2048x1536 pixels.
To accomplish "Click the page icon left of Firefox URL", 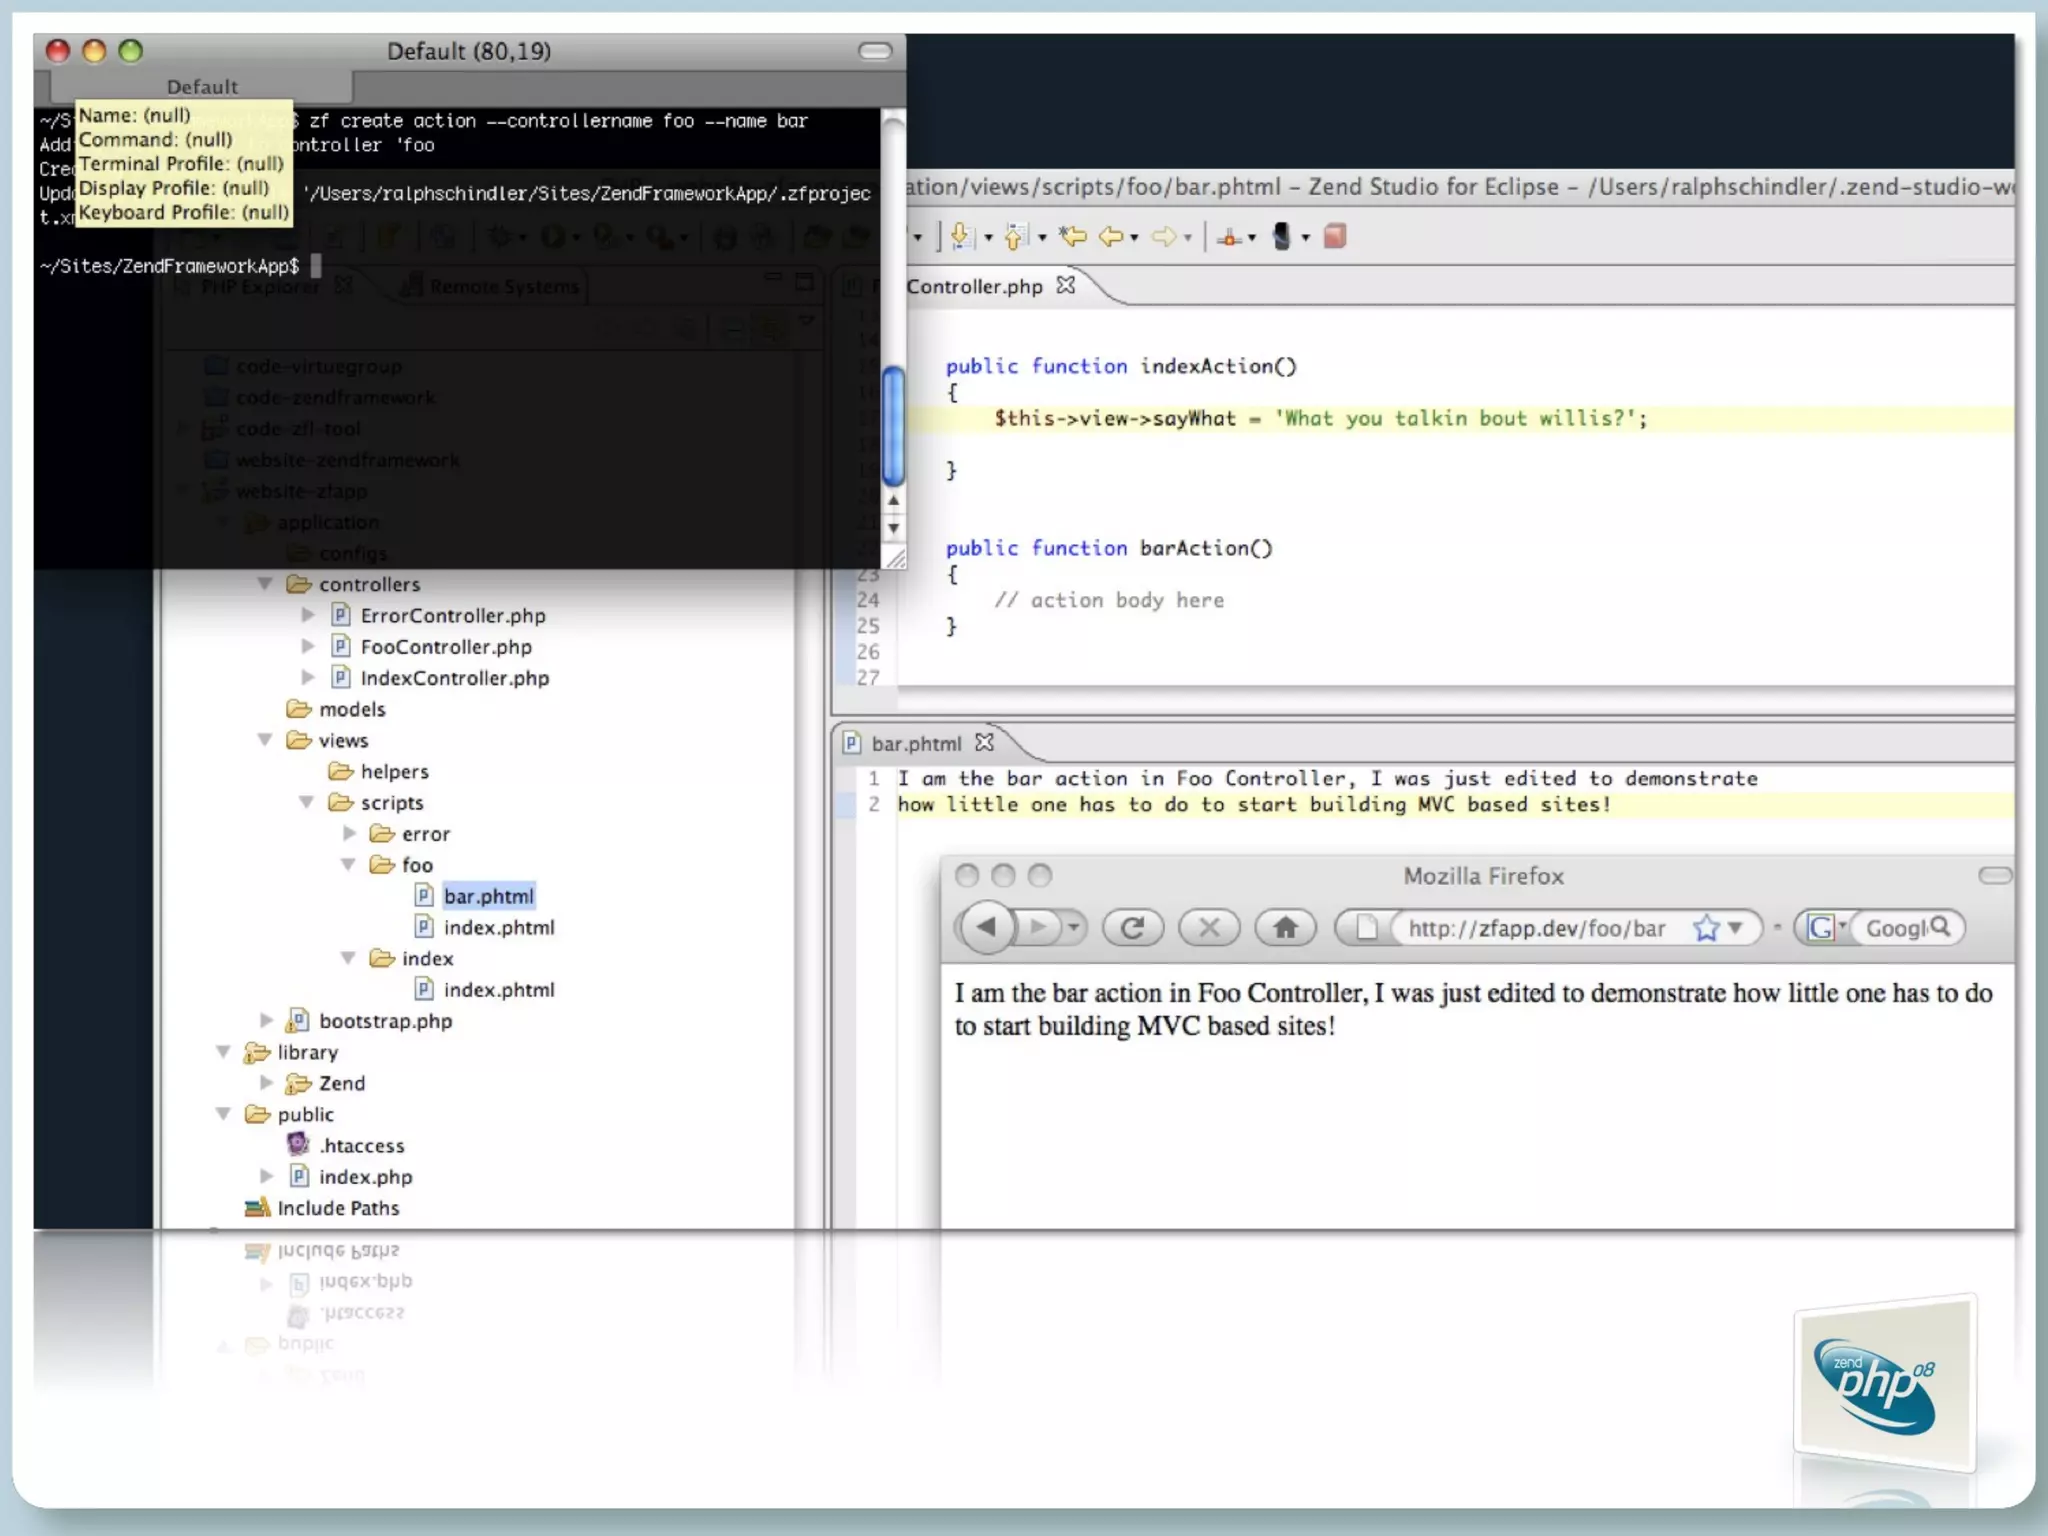I will [1366, 928].
